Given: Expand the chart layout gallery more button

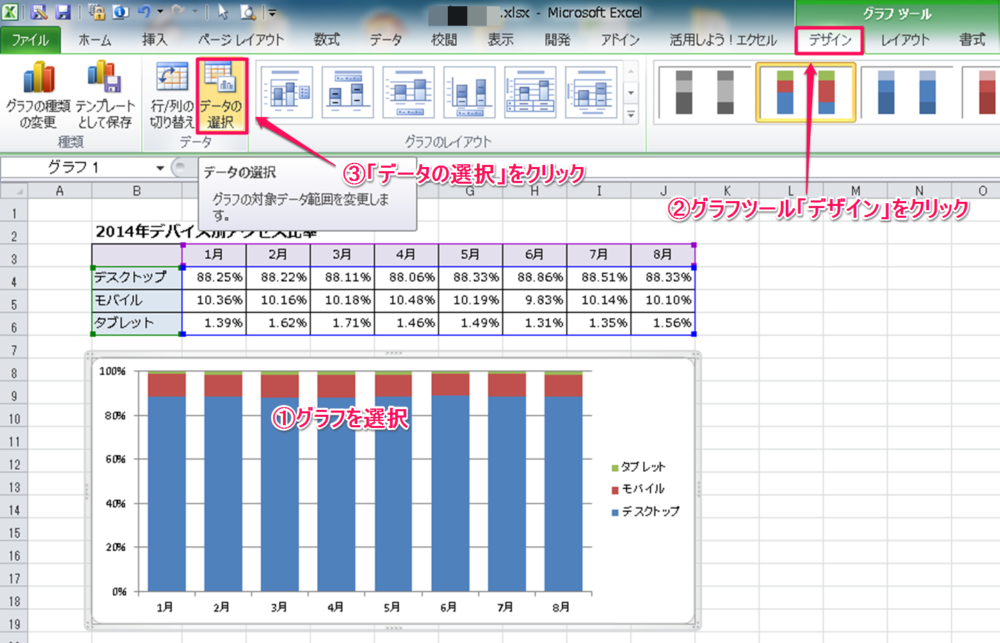Looking at the screenshot, I should point(631,116).
